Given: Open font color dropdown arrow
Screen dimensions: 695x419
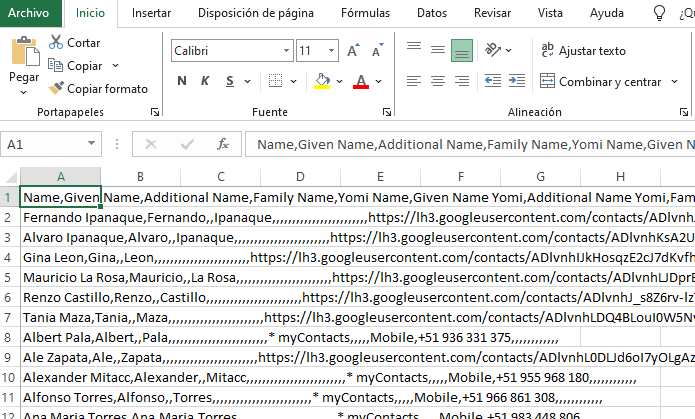Looking at the screenshot, I should click(379, 82).
